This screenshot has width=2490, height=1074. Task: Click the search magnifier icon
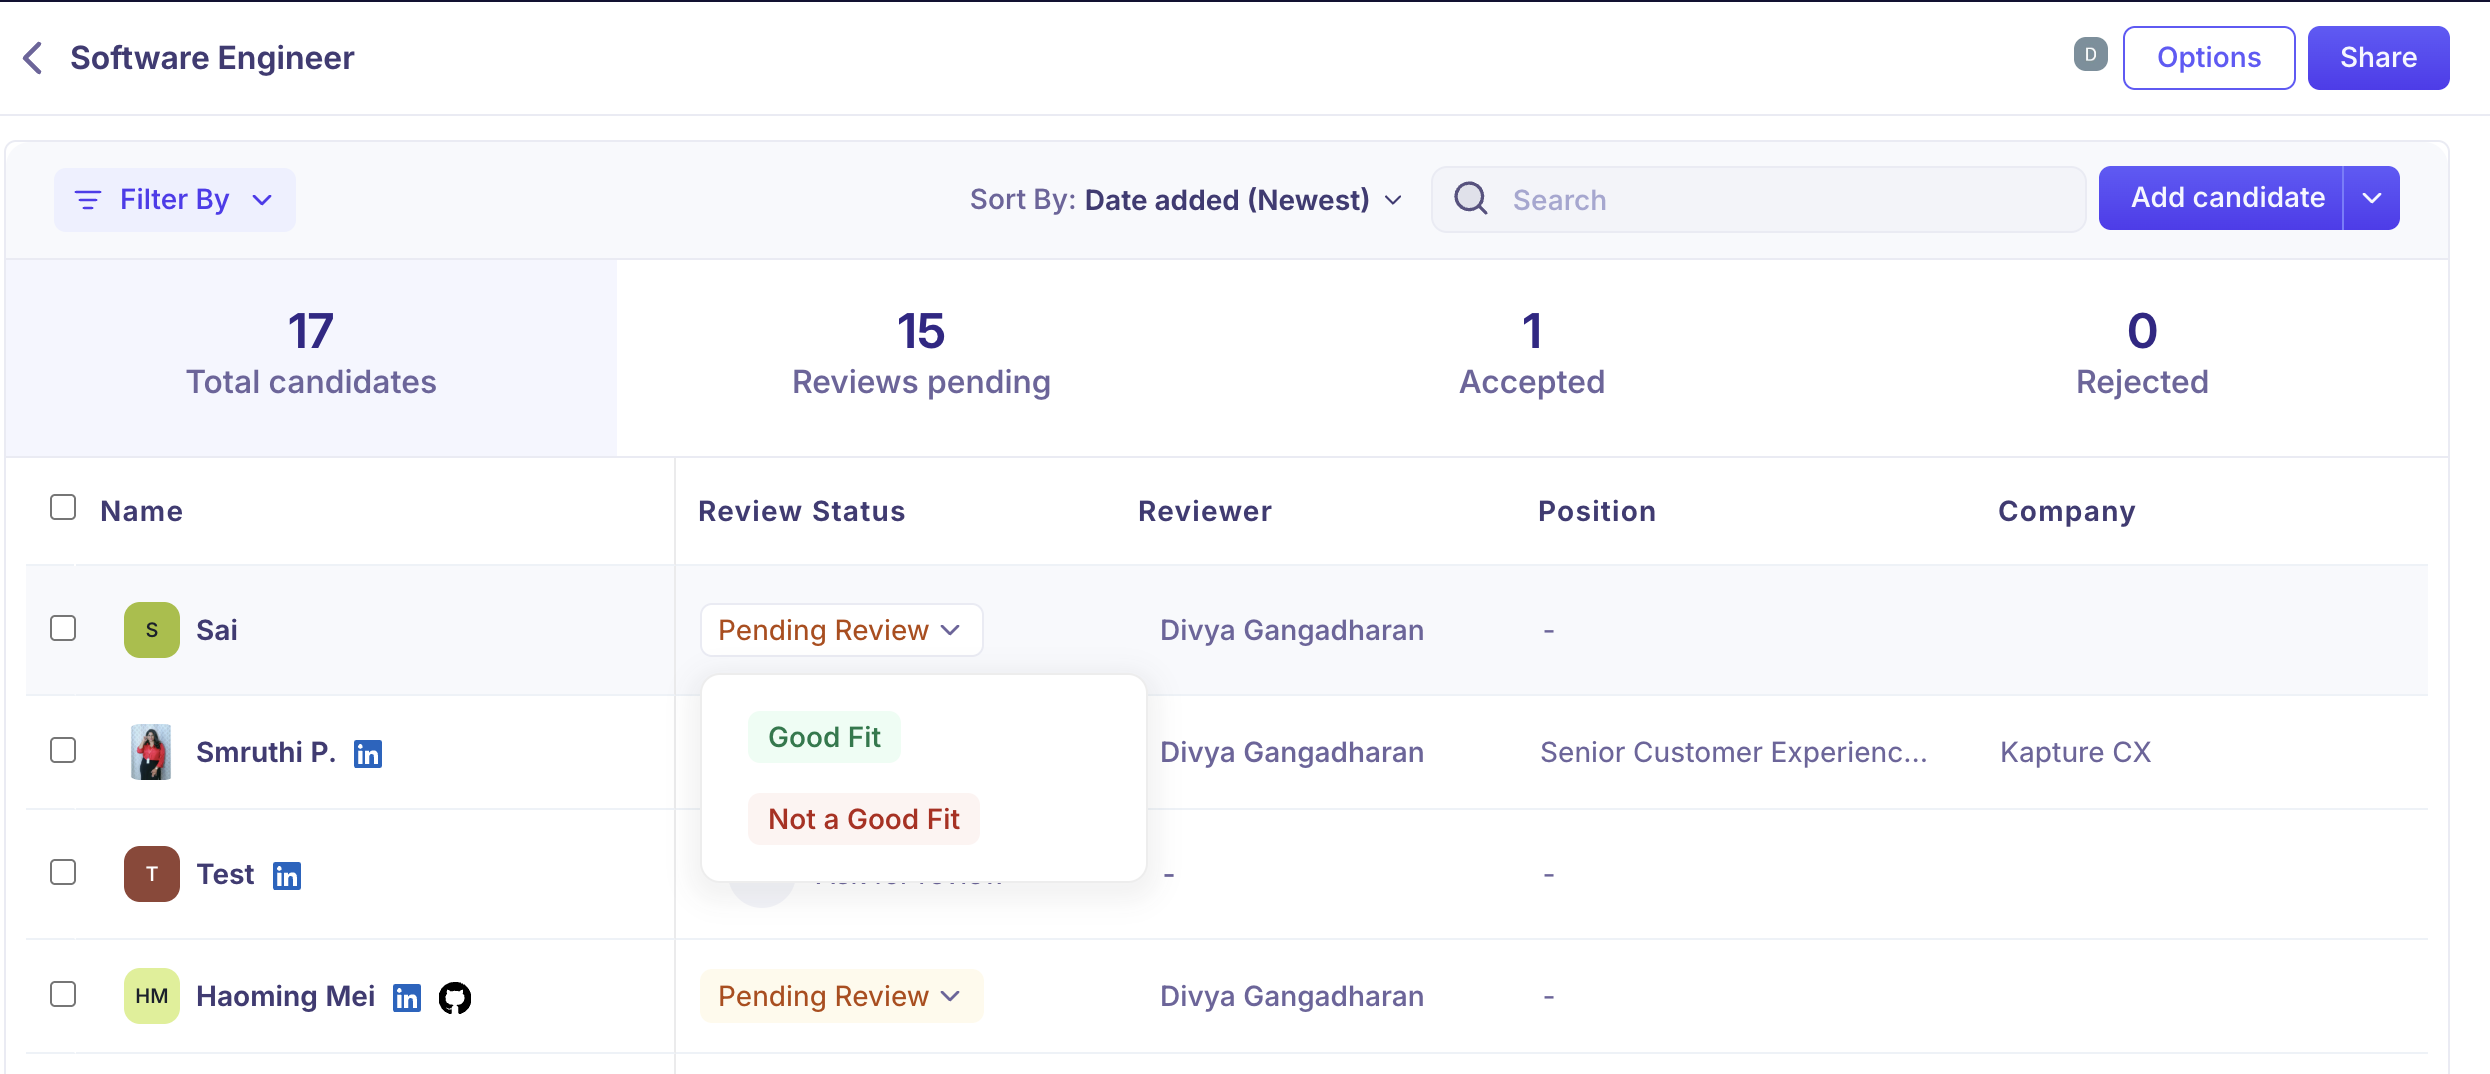click(x=1470, y=199)
